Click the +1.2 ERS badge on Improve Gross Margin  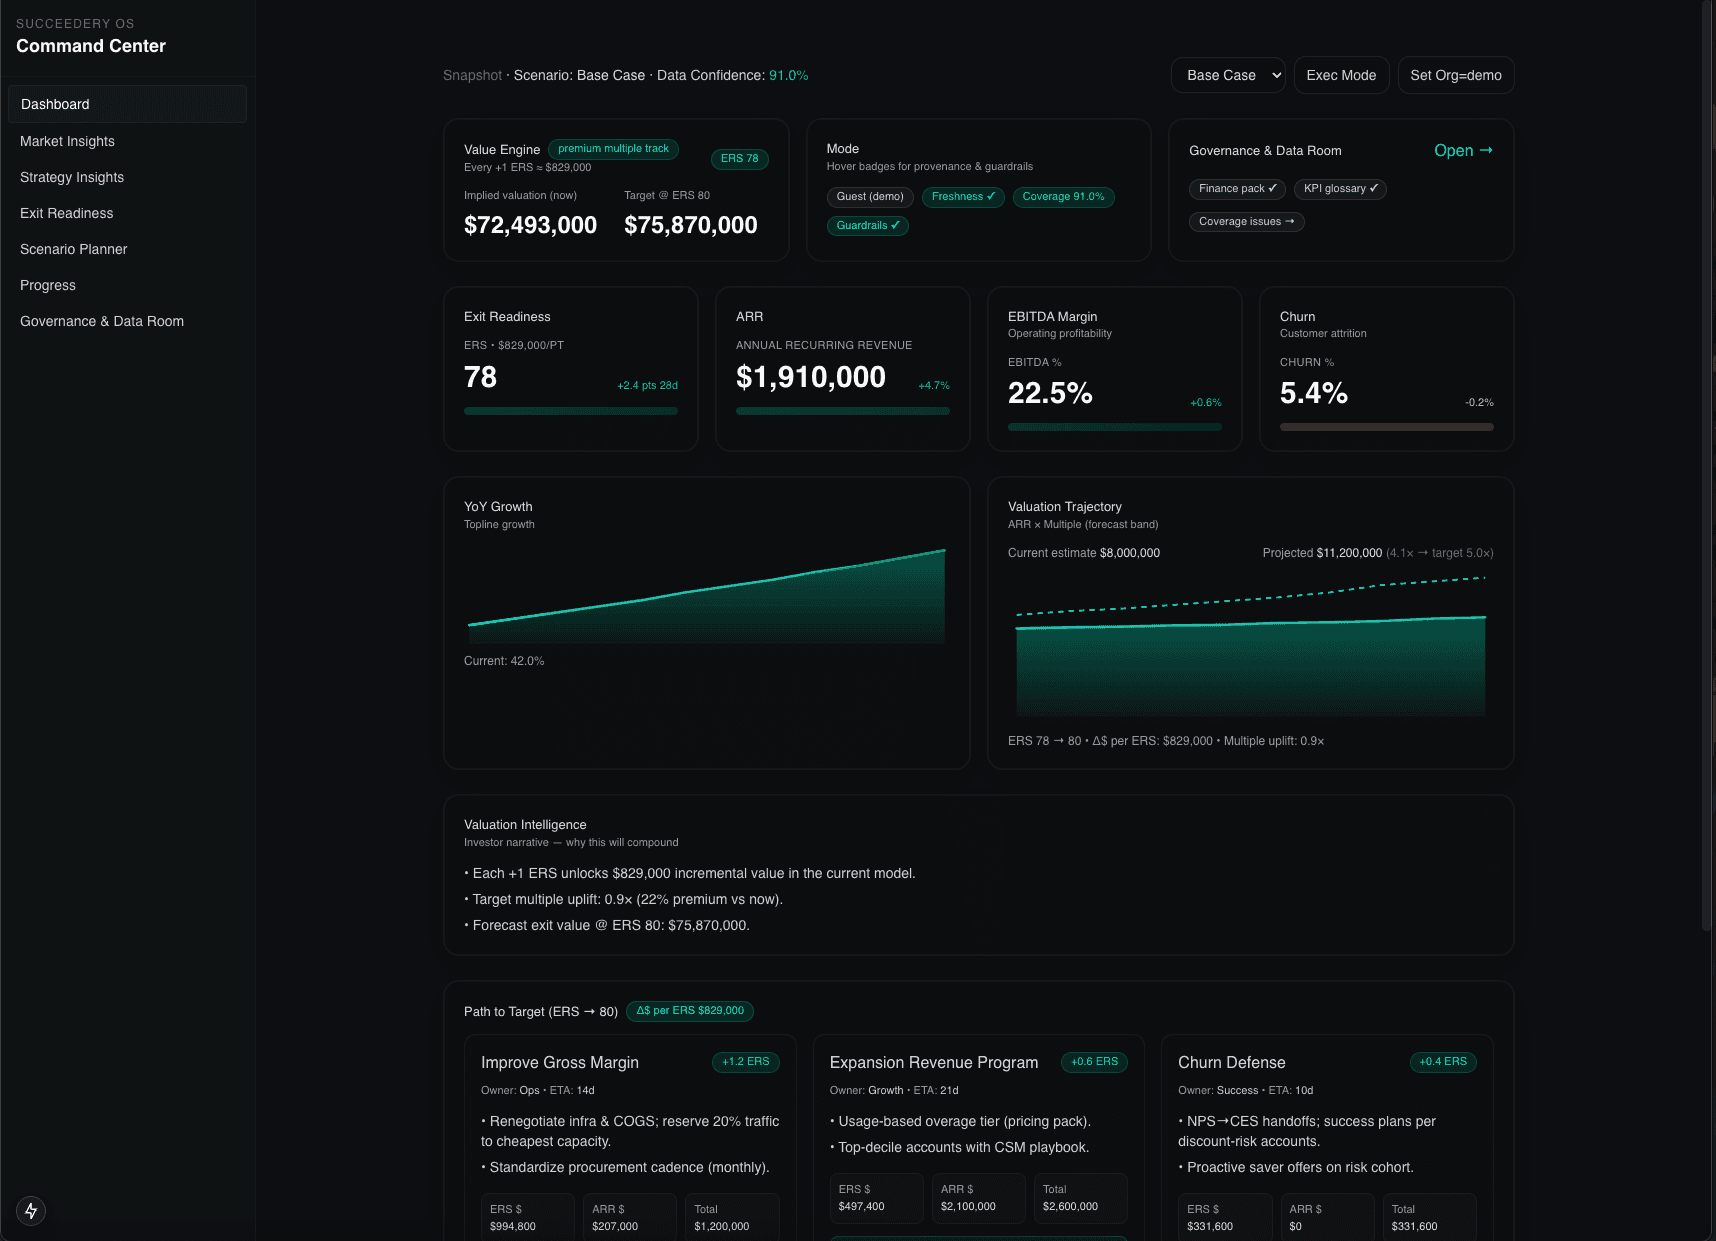pos(746,1062)
